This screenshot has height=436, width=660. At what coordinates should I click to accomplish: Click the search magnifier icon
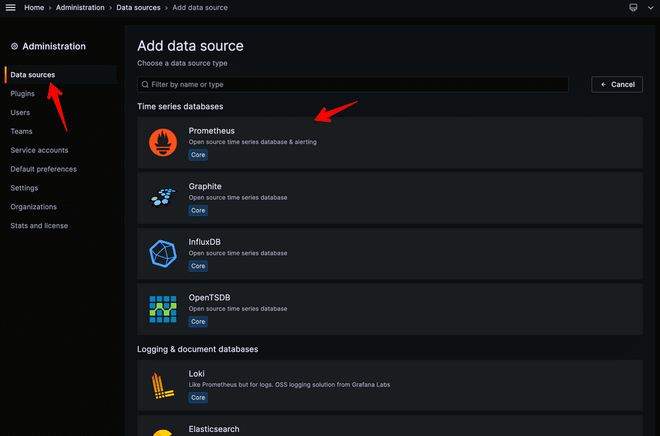coord(146,85)
